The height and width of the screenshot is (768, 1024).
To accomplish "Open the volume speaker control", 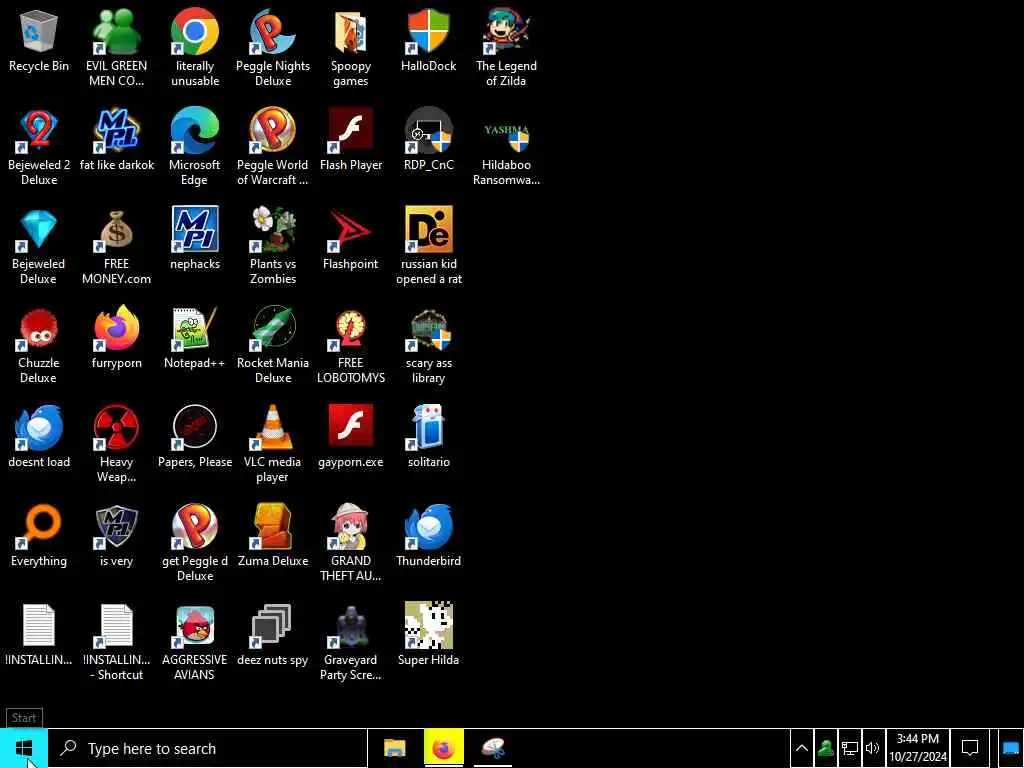I will [872, 748].
